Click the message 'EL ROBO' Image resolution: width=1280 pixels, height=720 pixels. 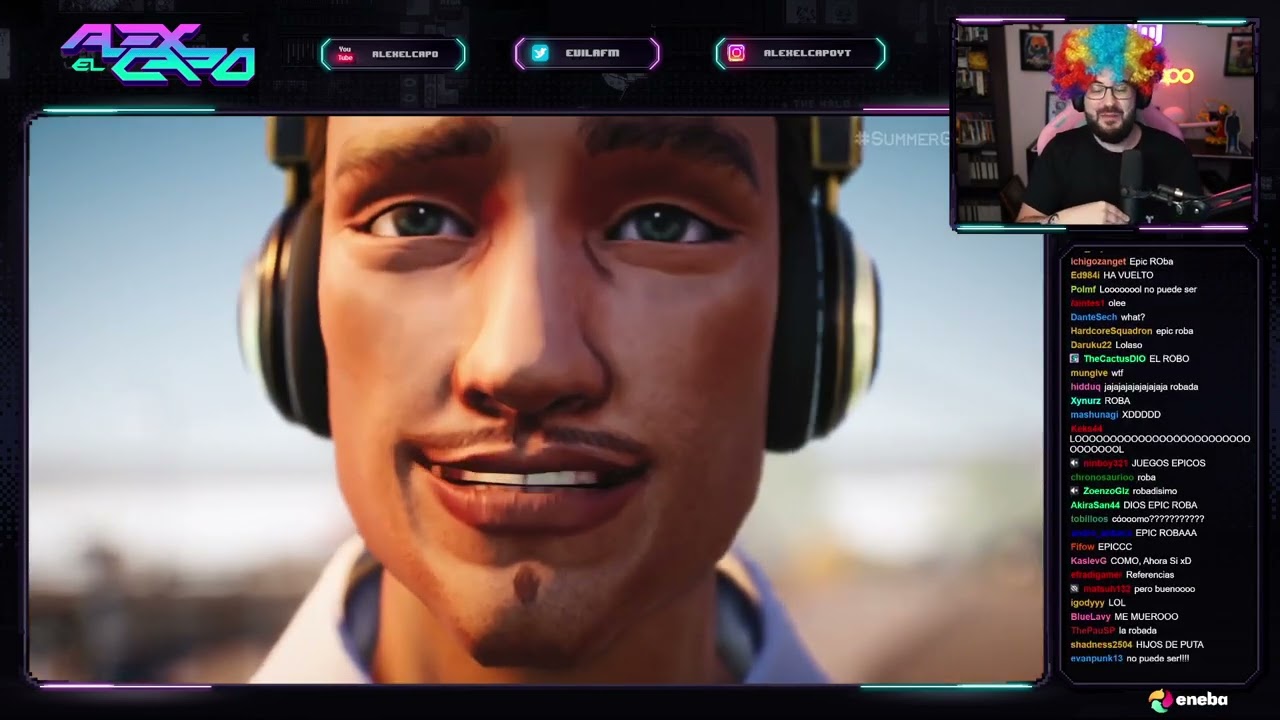tap(1169, 358)
